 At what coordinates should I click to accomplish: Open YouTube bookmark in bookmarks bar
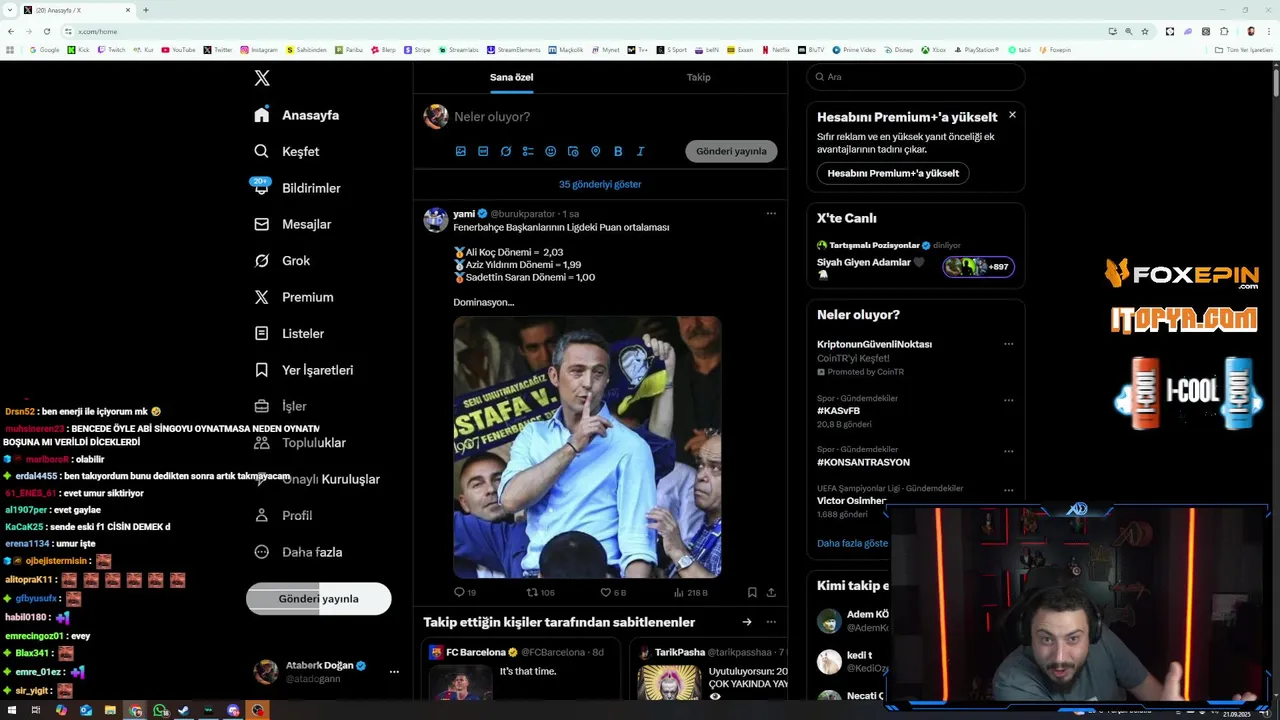click(179, 50)
